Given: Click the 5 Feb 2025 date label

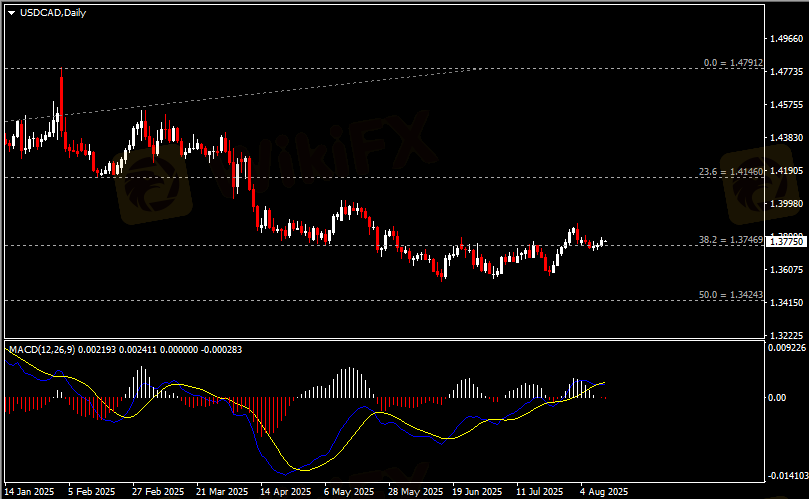Looking at the screenshot, I should [91, 492].
